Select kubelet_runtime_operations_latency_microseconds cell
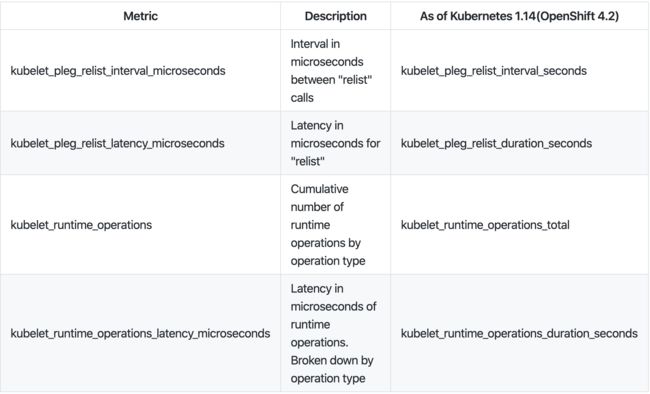The width and height of the screenshot is (650, 394). click(140, 333)
